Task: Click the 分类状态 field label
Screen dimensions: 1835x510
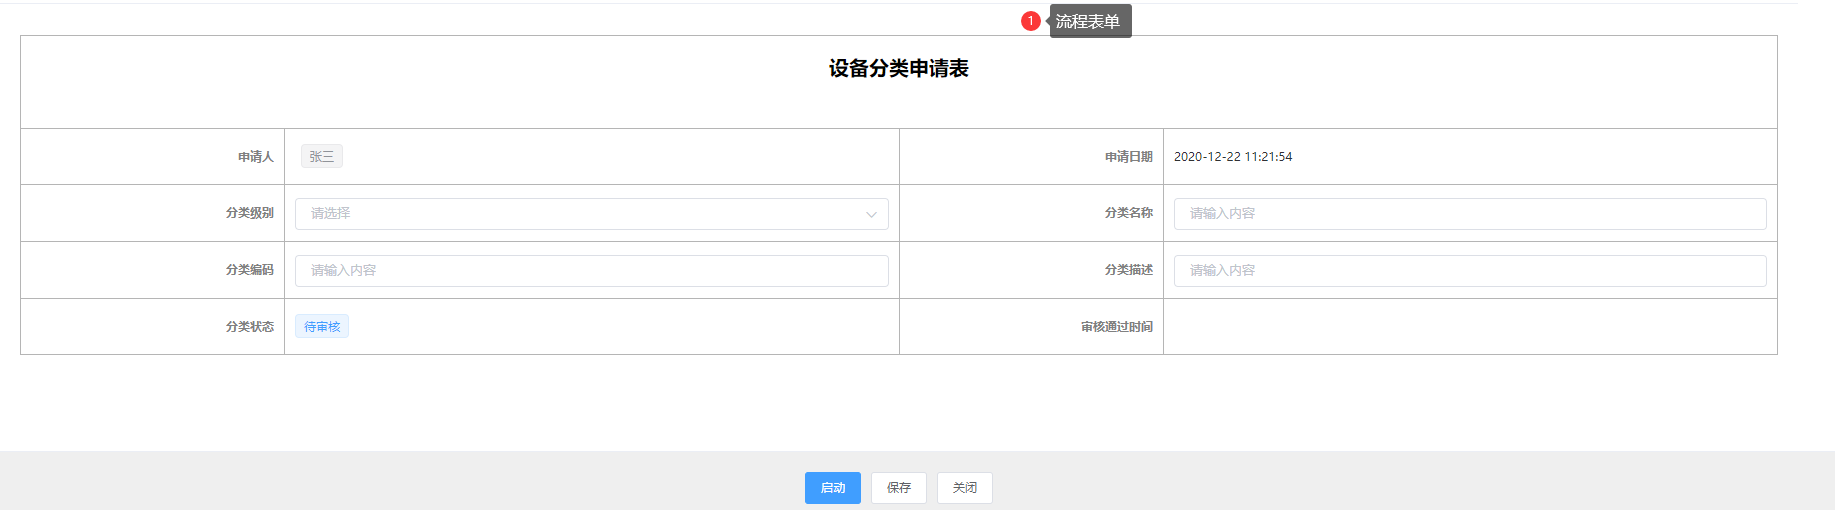Action: [x=250, y=327]
